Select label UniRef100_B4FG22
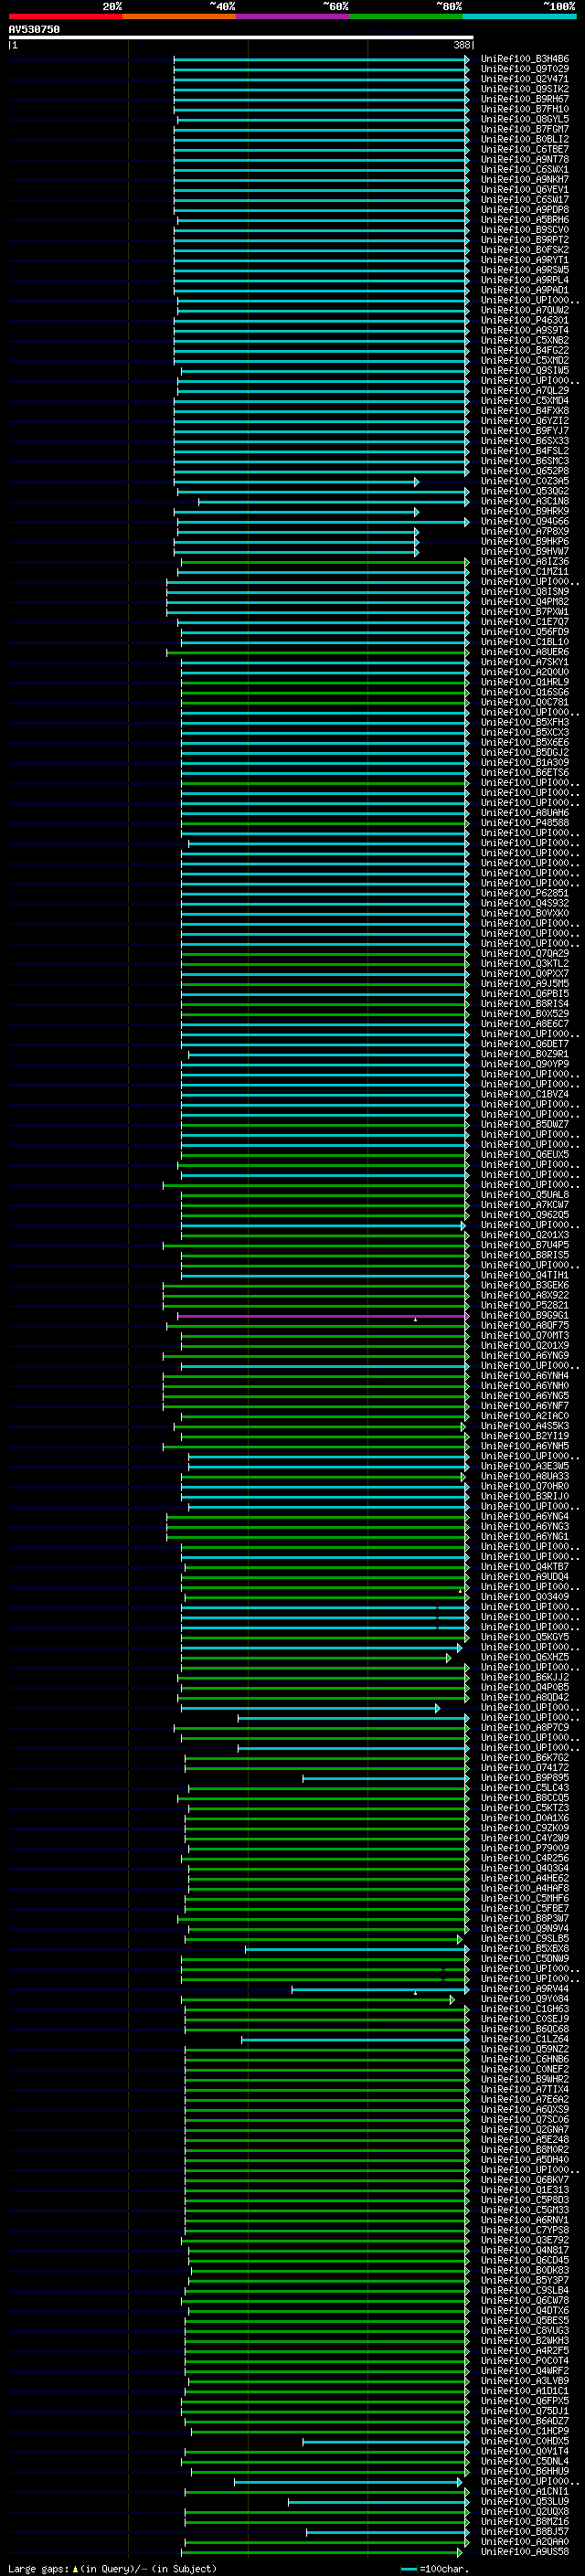 point(525,351)
